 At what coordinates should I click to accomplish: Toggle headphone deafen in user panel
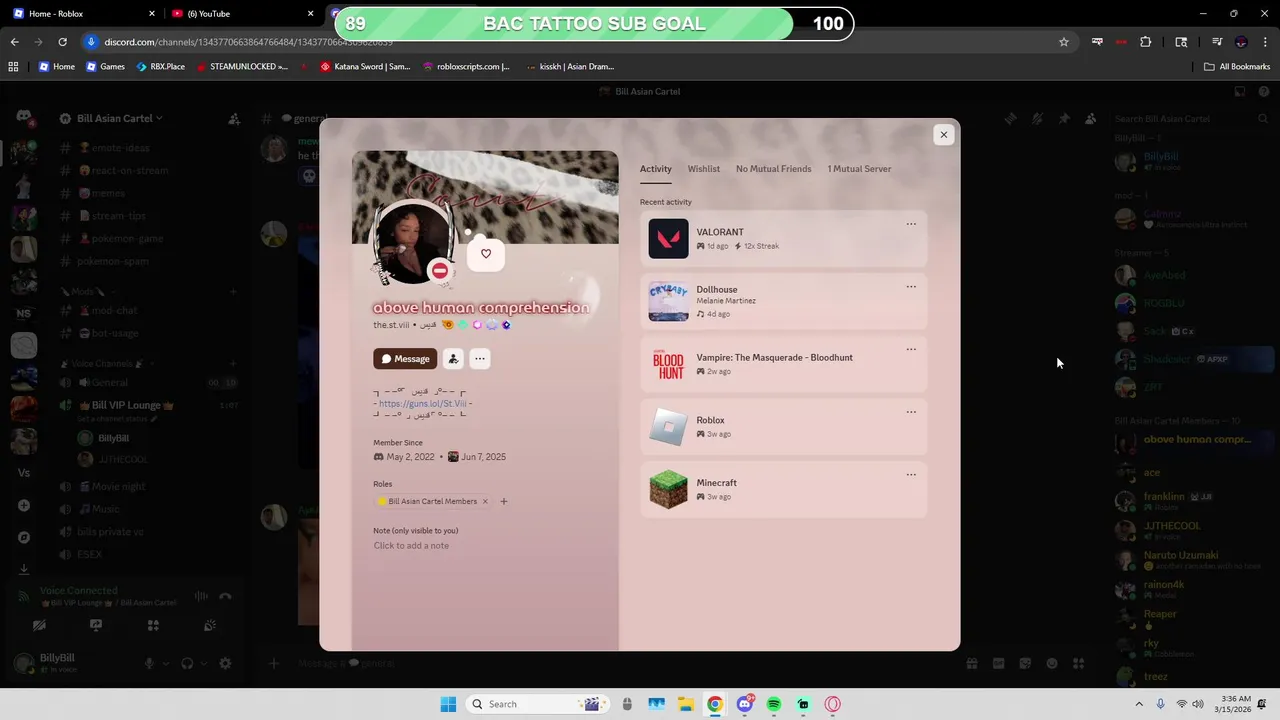[x=187, y=663]
